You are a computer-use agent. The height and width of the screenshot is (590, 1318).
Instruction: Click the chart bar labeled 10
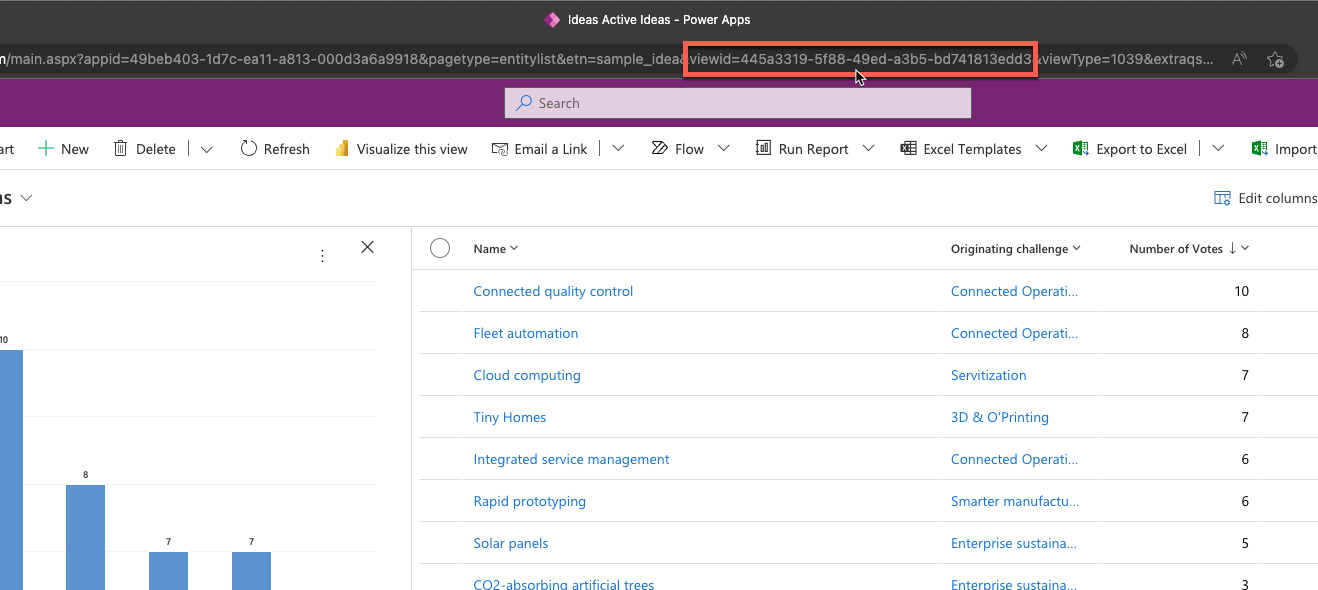click(x=11, y=470)
